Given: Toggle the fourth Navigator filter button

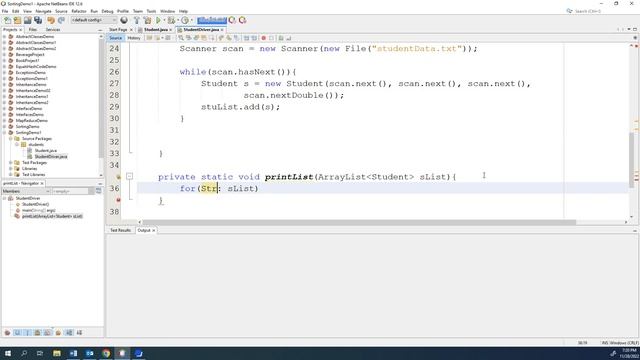Looking at the screenshot, I should [x=38, y=333].
